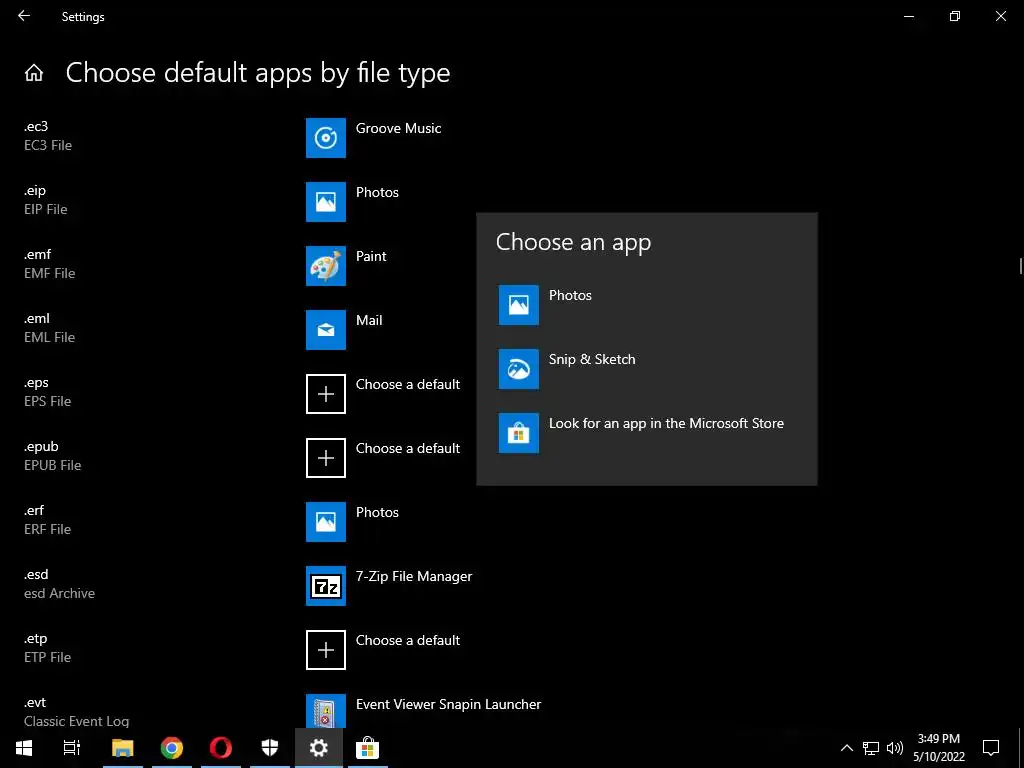Viewport: 1024px width, 768px height.
Task: Click the esd Archive description text
Action: [x=59, y=593]
